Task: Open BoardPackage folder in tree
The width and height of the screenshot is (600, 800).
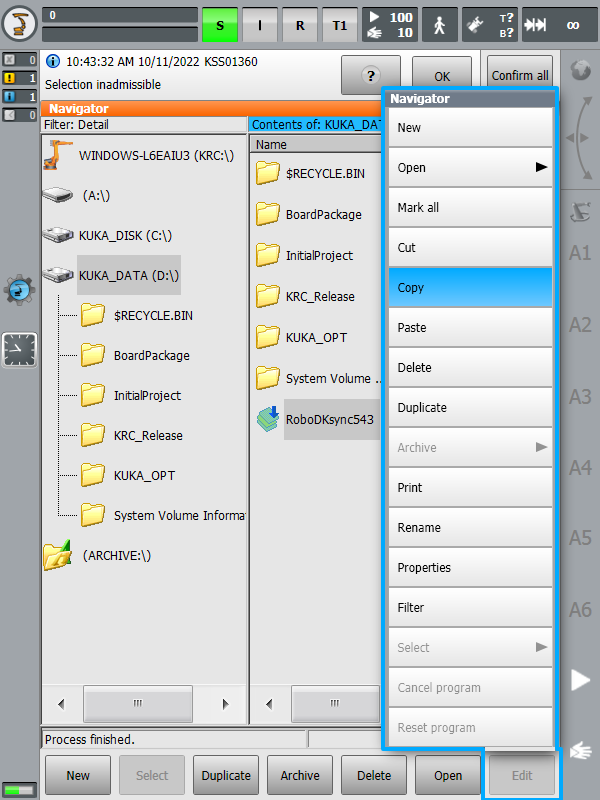Action: (x=135, y=355)
